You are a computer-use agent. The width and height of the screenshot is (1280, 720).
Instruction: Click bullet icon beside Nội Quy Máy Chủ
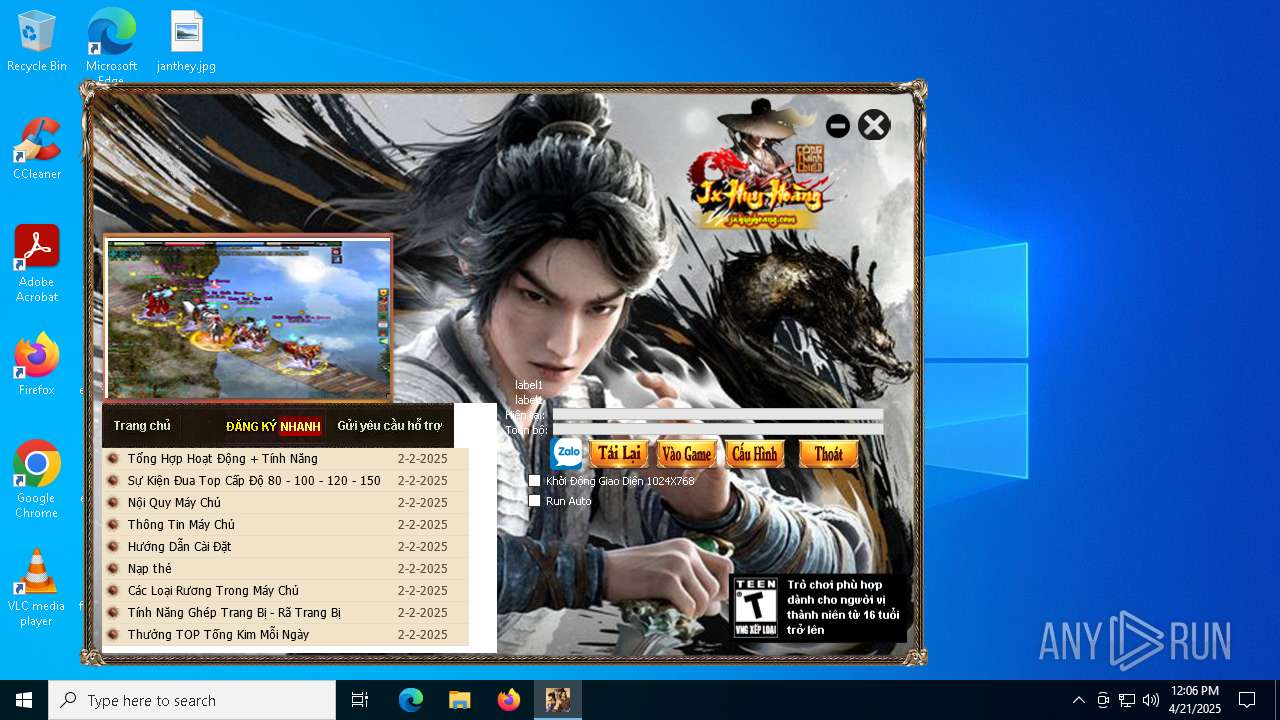113,503
